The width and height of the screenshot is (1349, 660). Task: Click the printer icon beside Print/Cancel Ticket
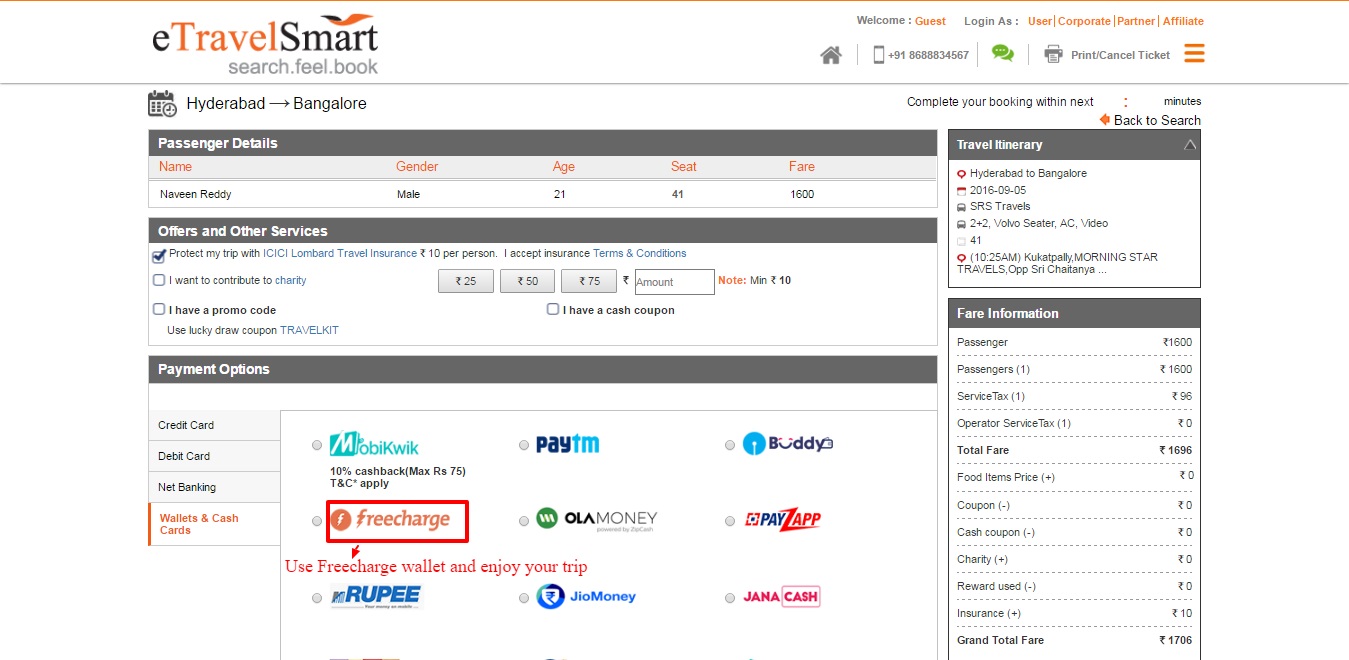(1053, 54)
